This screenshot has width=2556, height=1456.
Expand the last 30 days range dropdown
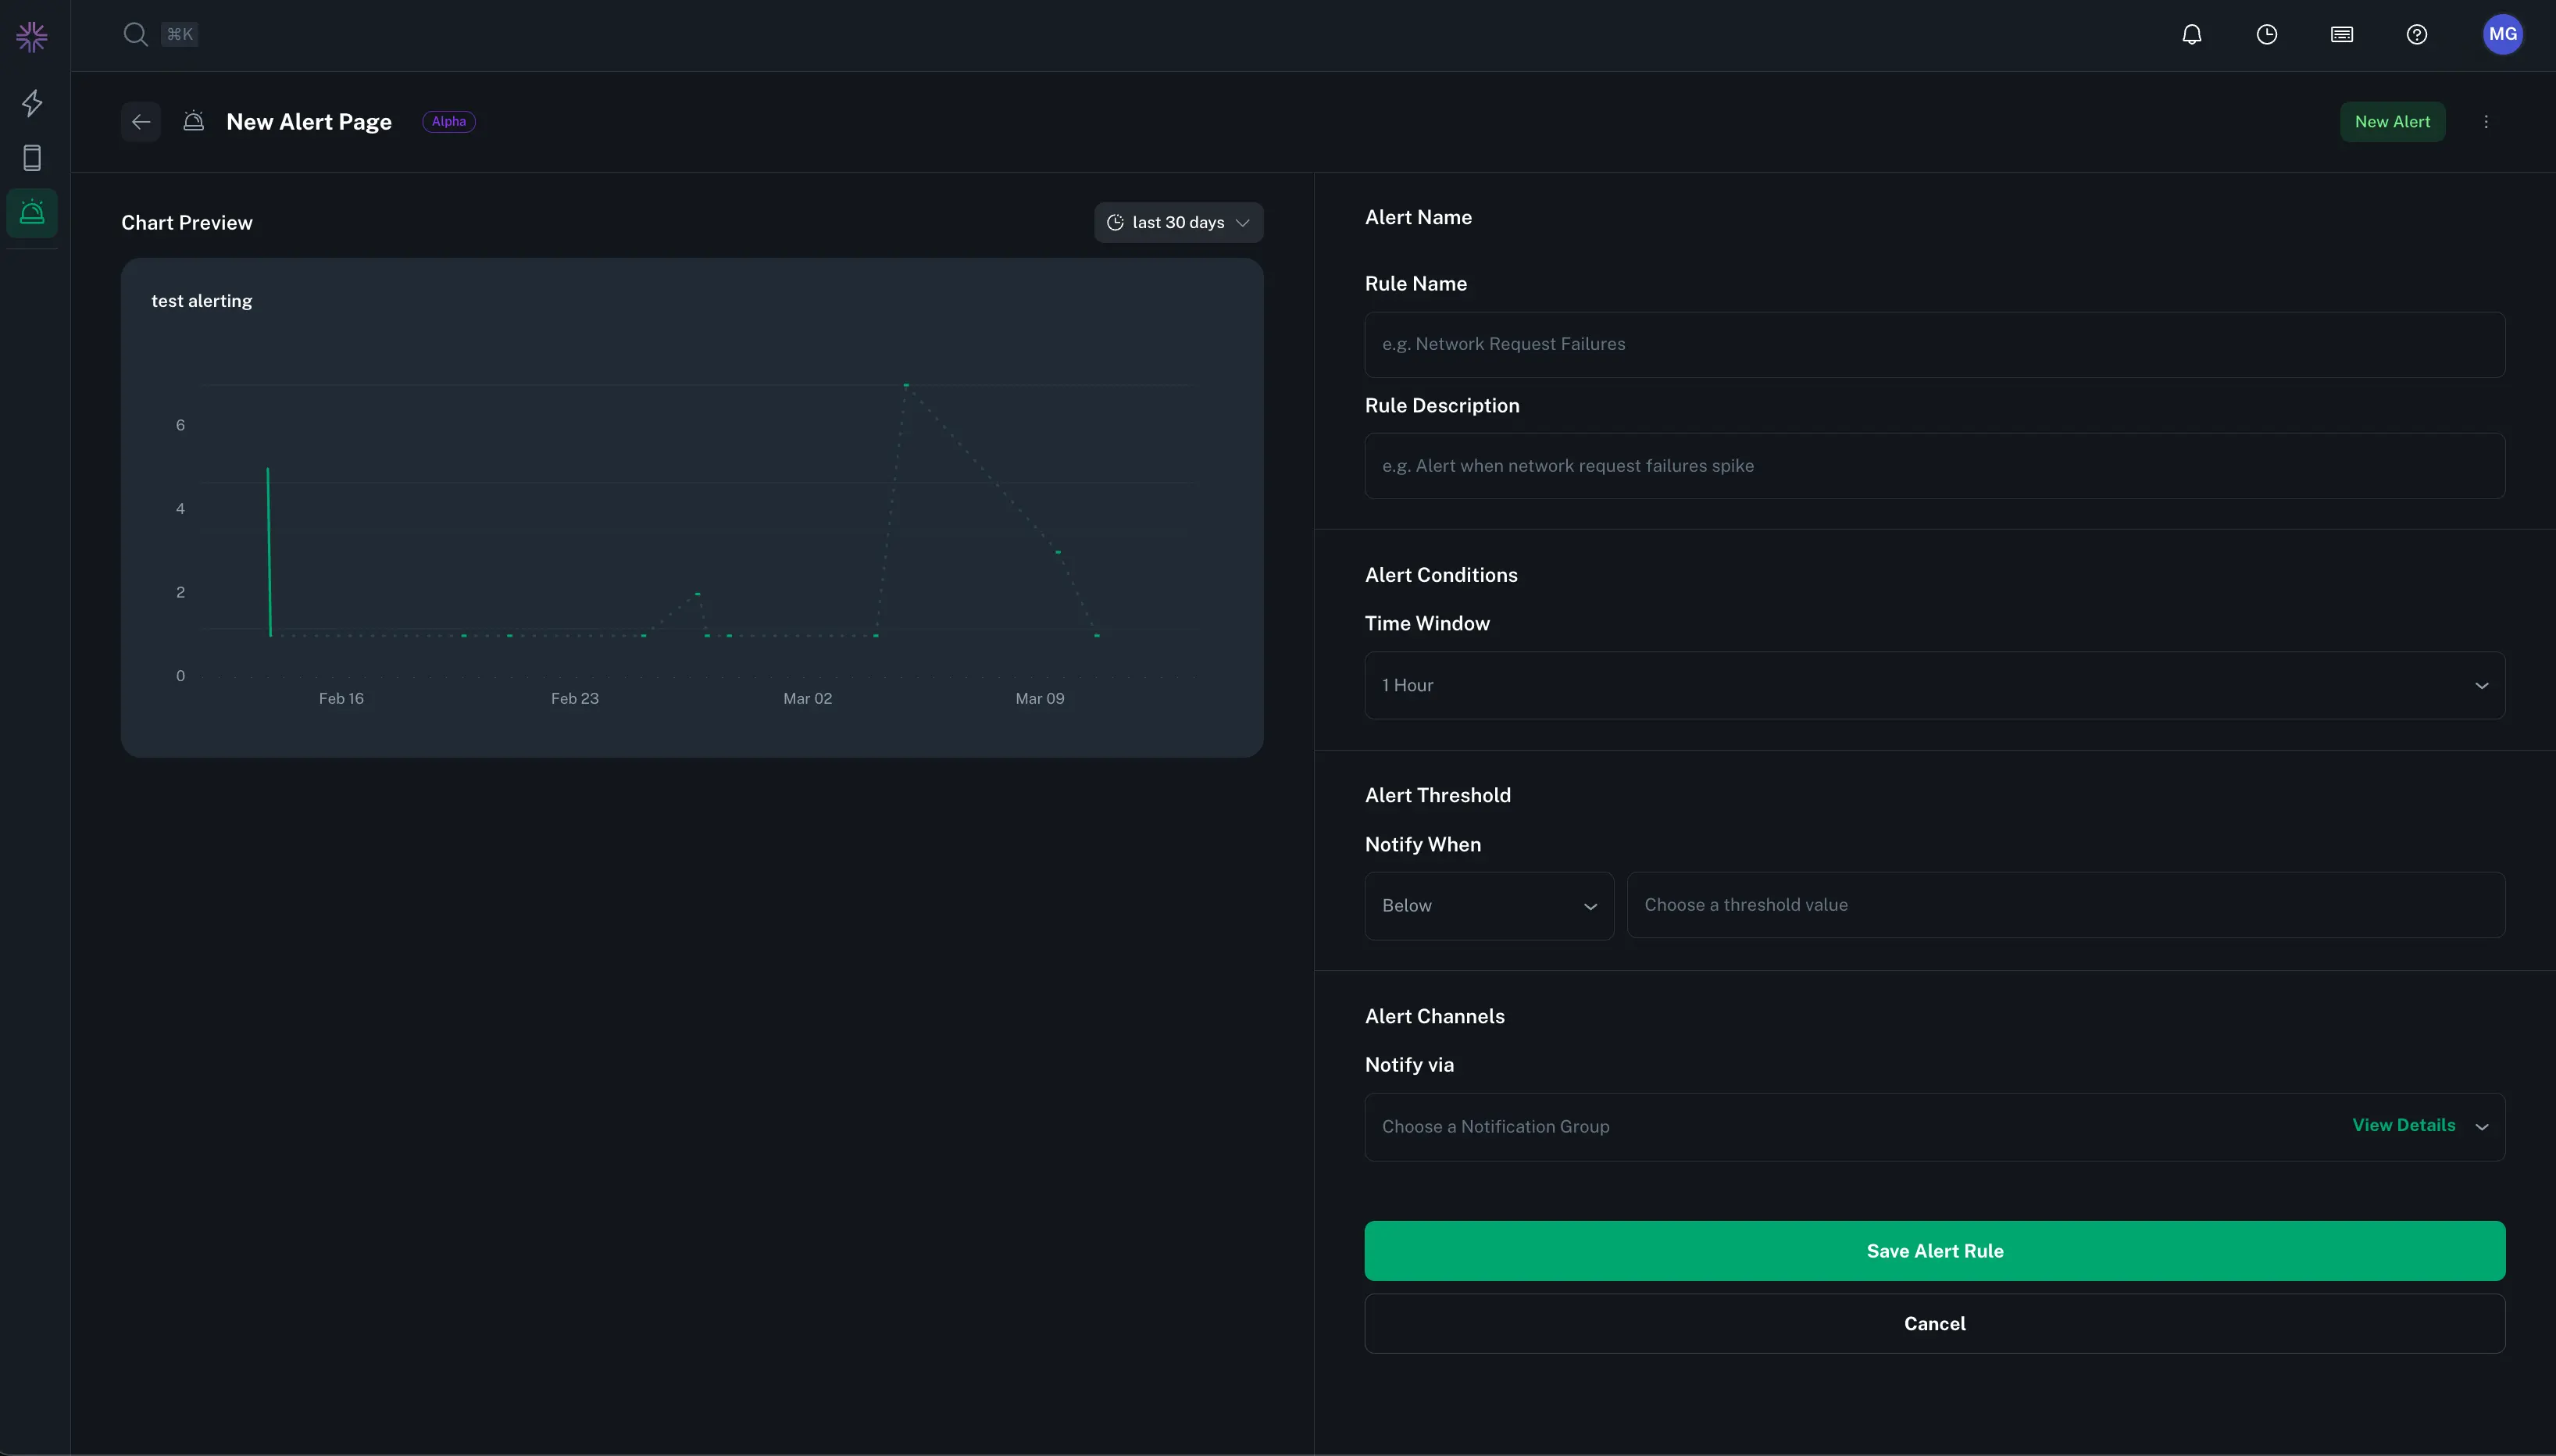pyautogui.click(x=1178, y=223)
